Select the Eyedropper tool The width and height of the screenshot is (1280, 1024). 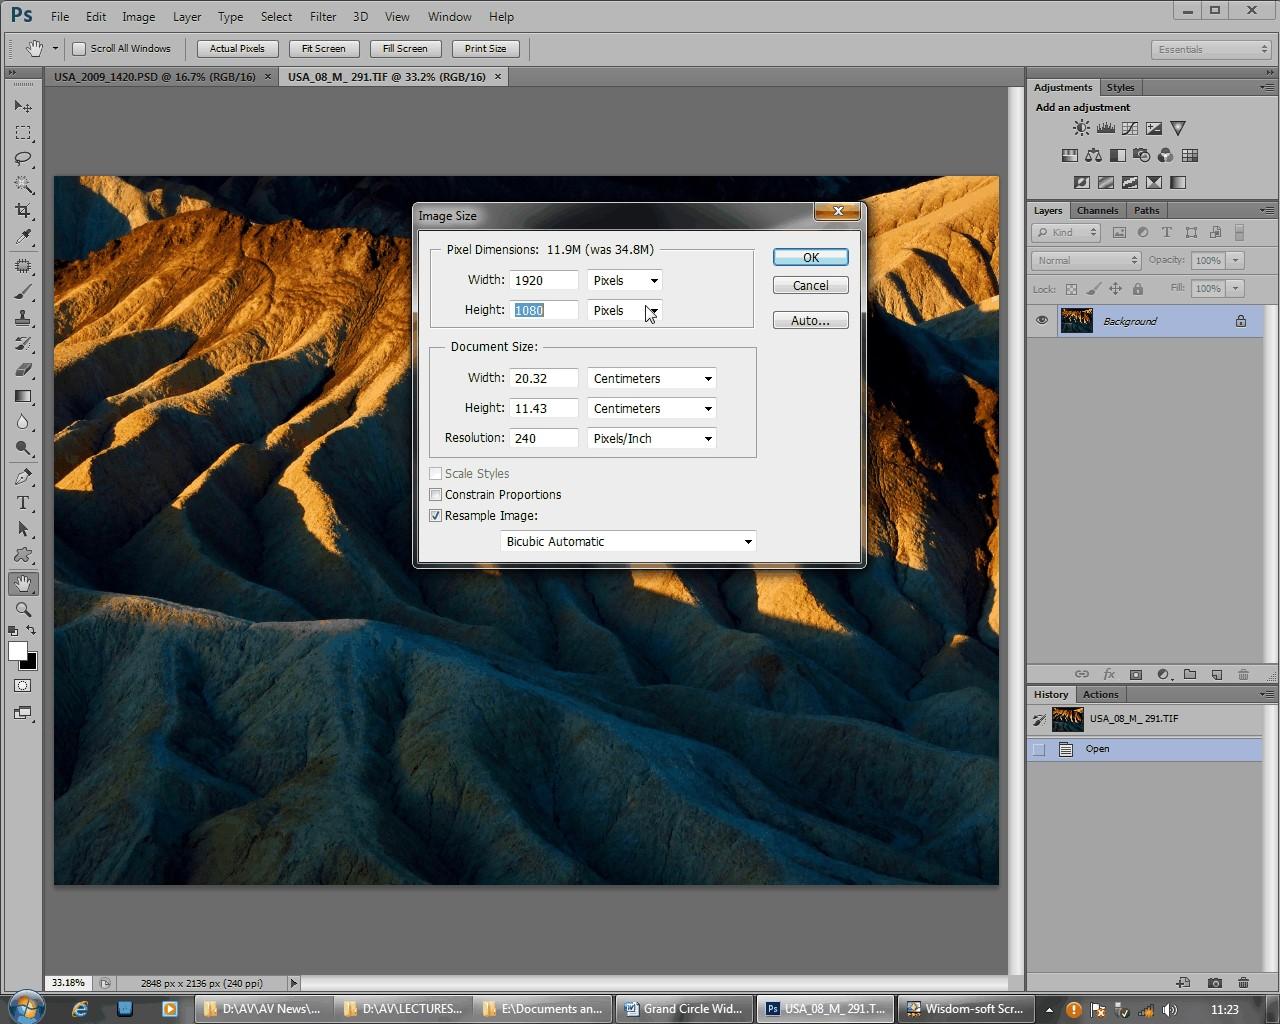(22, 237)
